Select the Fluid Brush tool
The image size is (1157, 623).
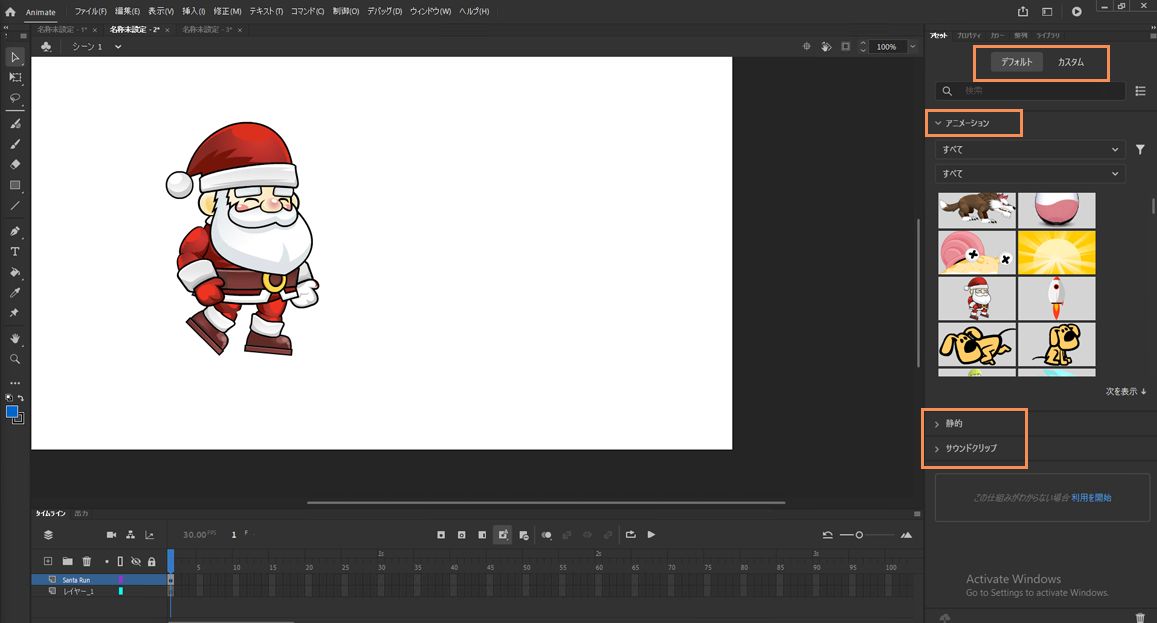click(15, 123)
